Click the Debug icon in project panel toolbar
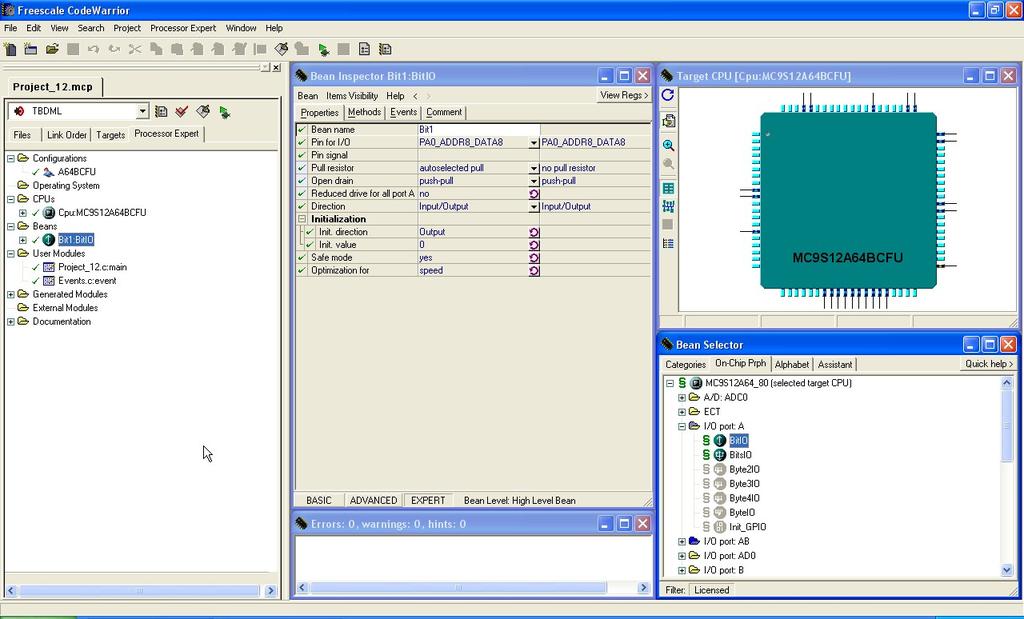 tap(225, 112)
